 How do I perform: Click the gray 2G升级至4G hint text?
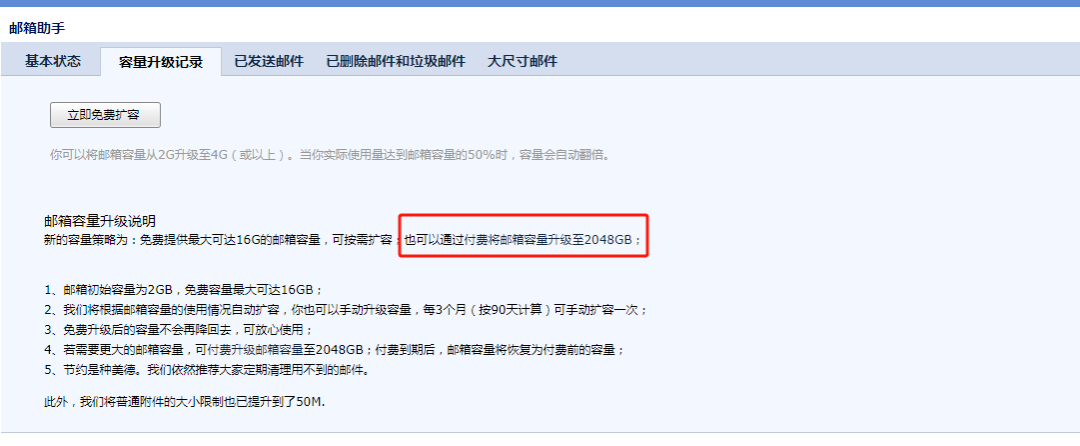331,154
